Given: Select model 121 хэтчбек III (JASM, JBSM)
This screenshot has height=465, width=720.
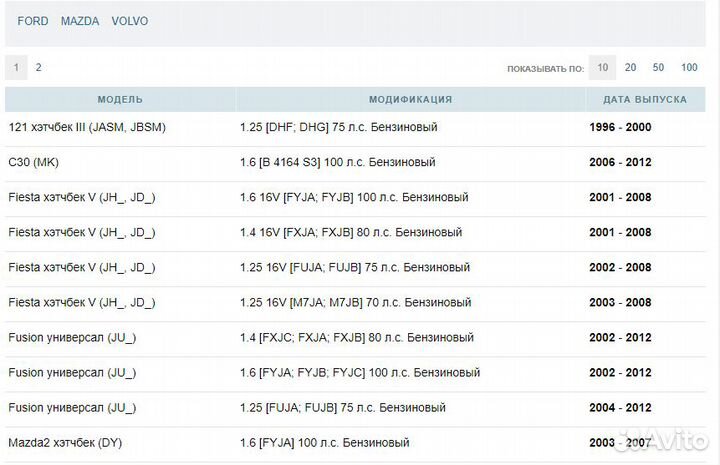Looking at the screenshot, I should [87, 127].
